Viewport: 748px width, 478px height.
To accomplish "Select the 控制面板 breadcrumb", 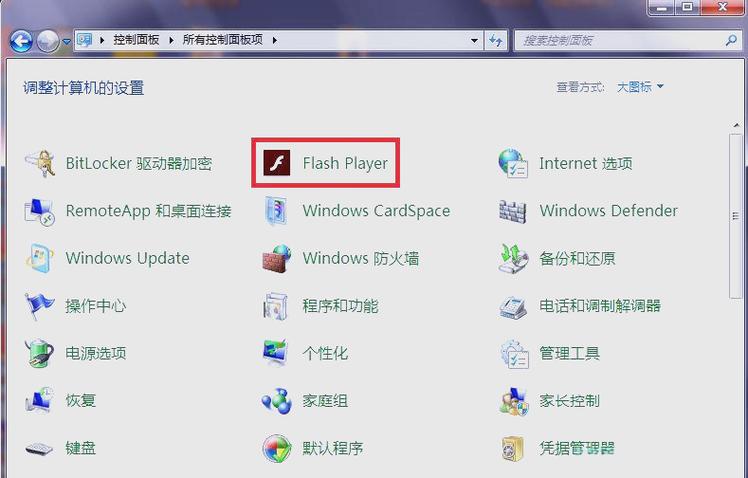I will [136, 40].
